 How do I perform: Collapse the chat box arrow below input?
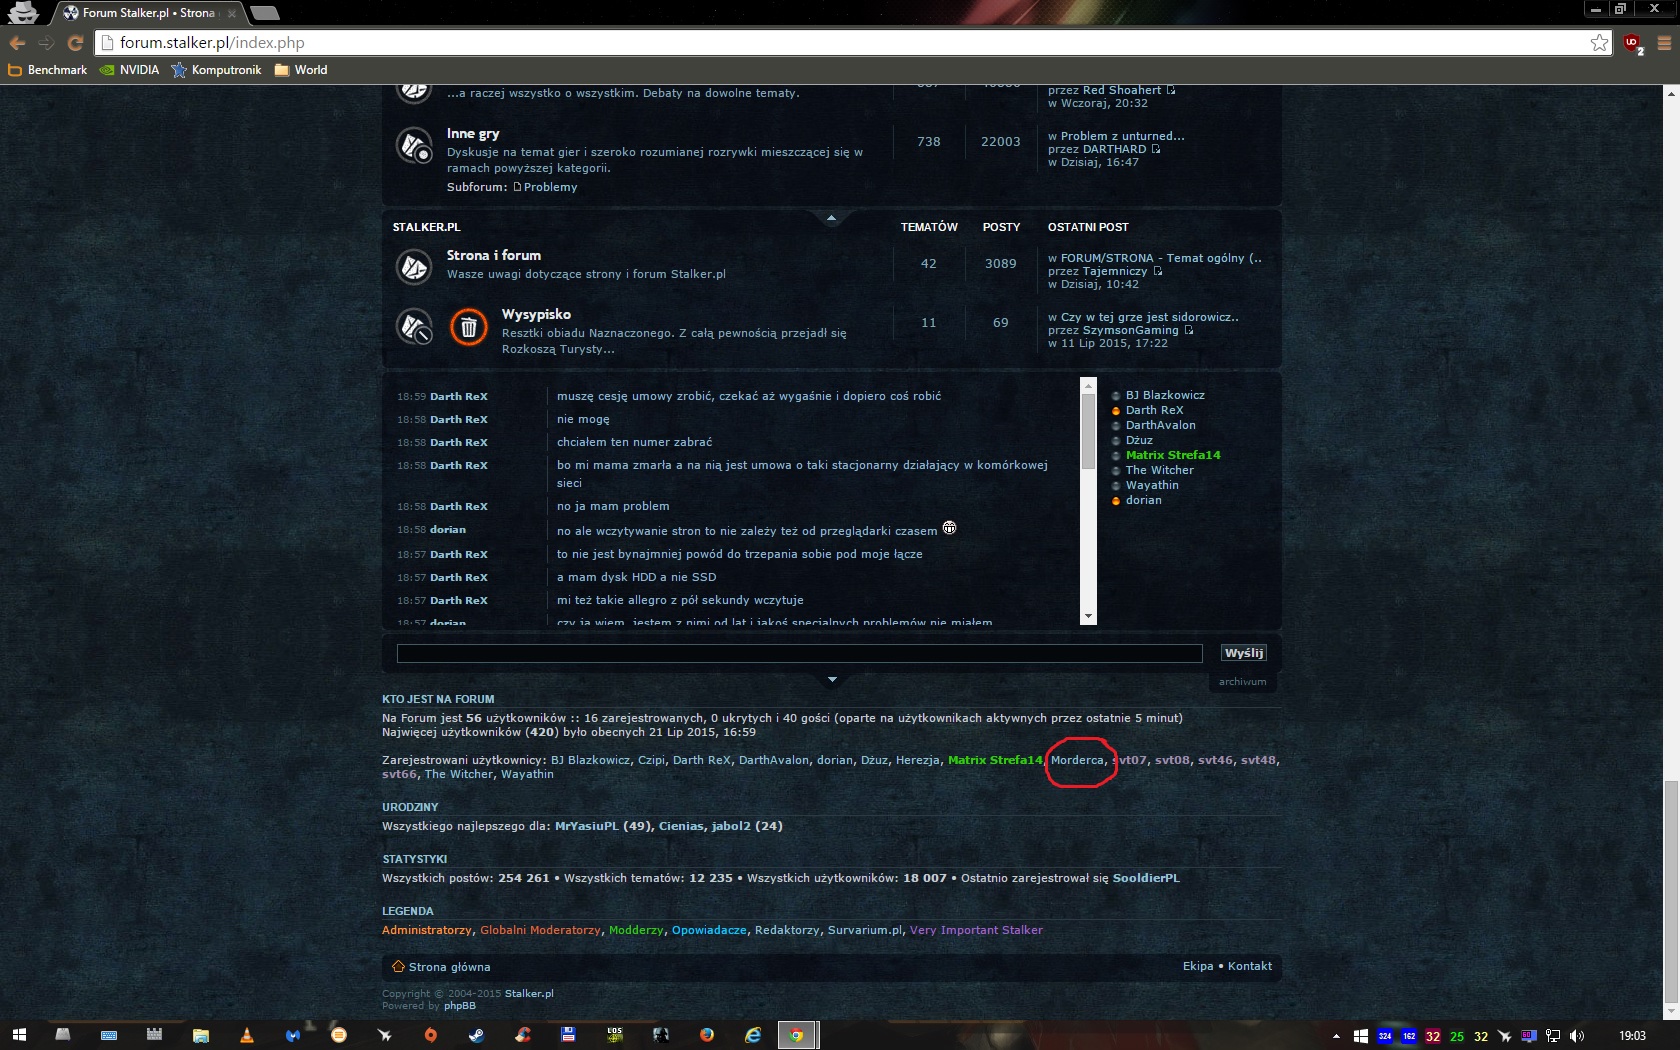[832, 680]
